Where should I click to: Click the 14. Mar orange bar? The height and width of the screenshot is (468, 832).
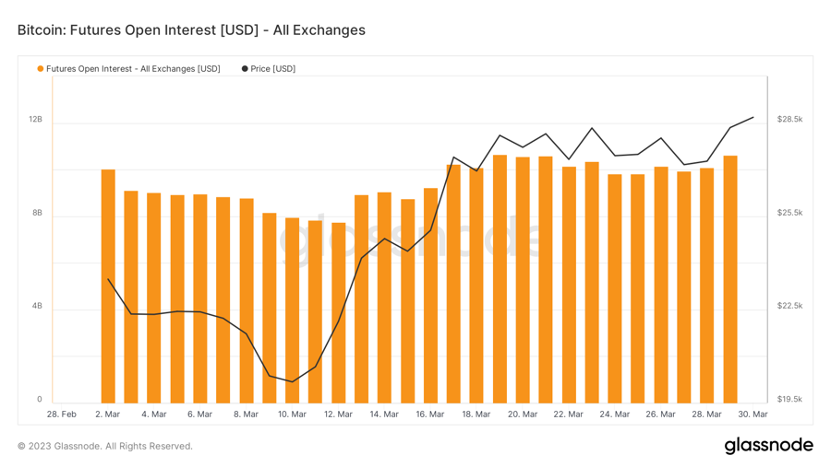point(384,297)
